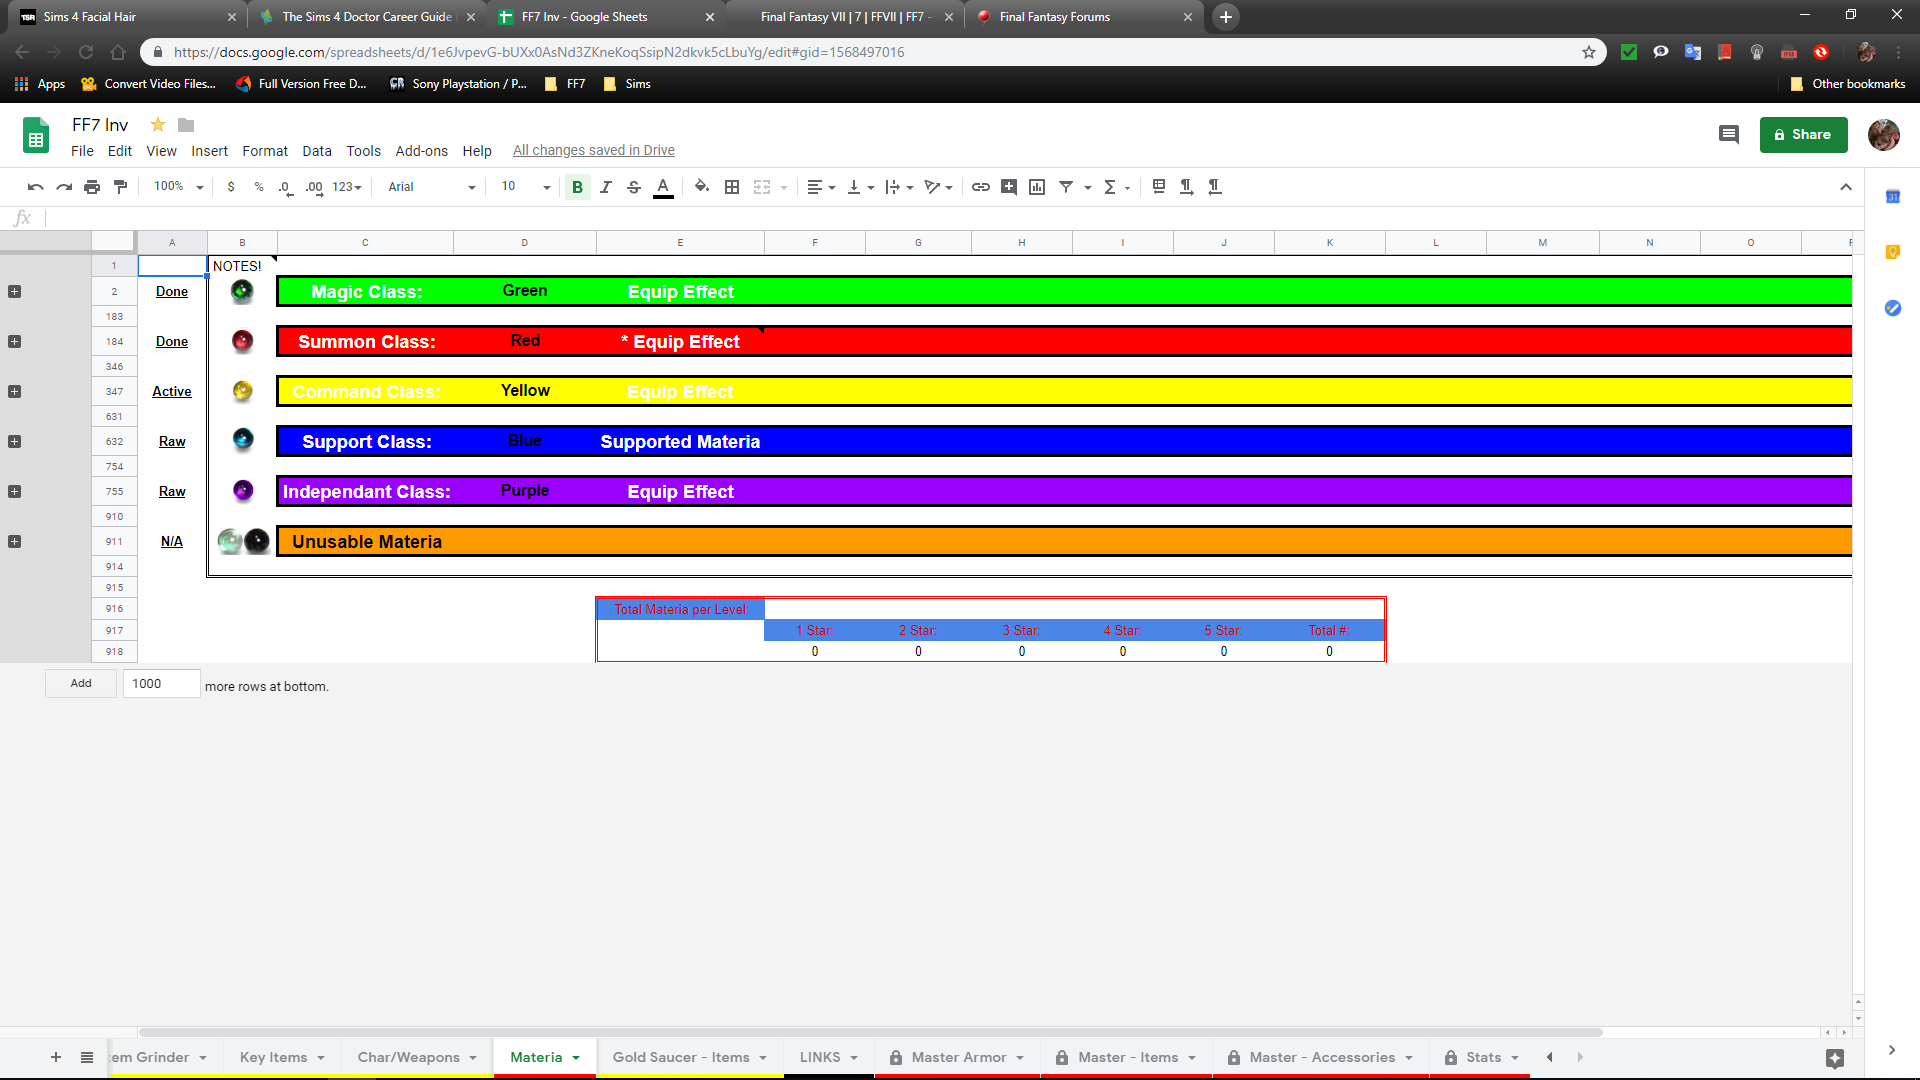Viewport: 1920px width, 1080px height.
Task: Click the Undo toolbar icon
Action: pyautogui.click(x=36, y=187)
